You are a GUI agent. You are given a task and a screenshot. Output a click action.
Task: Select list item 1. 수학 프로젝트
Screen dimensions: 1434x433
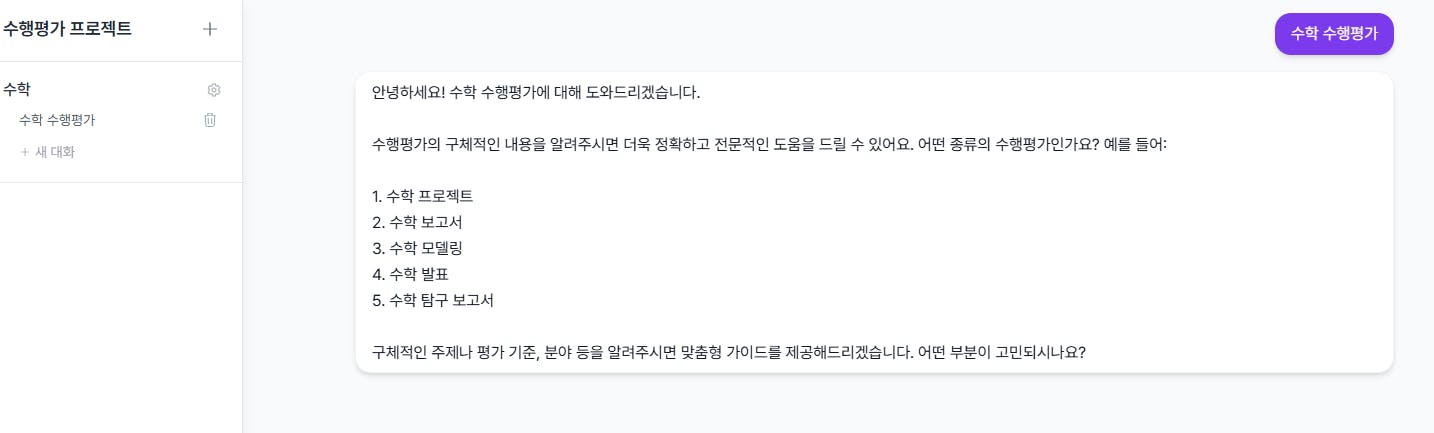point(422,196)
